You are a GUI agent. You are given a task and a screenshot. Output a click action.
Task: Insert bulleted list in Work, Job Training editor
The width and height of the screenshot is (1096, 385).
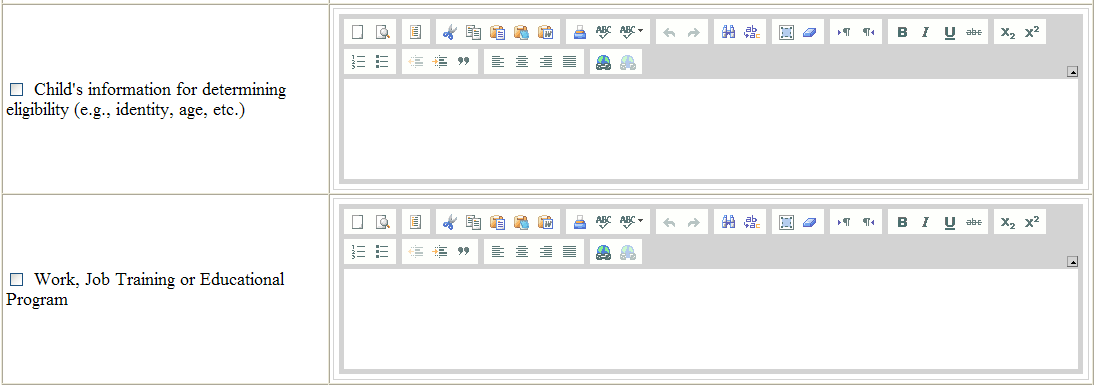[382, 252]
